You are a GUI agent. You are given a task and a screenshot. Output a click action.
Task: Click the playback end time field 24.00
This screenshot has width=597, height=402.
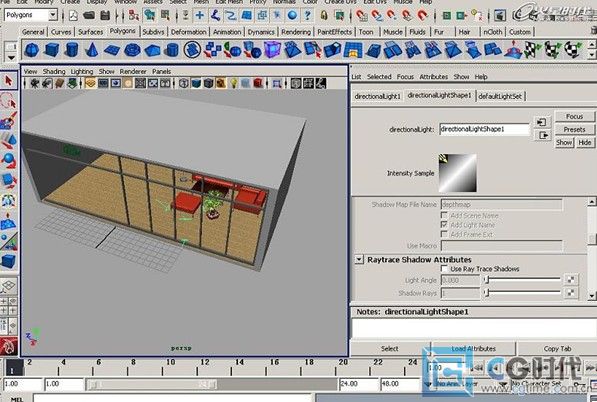[x=358, y=384]
